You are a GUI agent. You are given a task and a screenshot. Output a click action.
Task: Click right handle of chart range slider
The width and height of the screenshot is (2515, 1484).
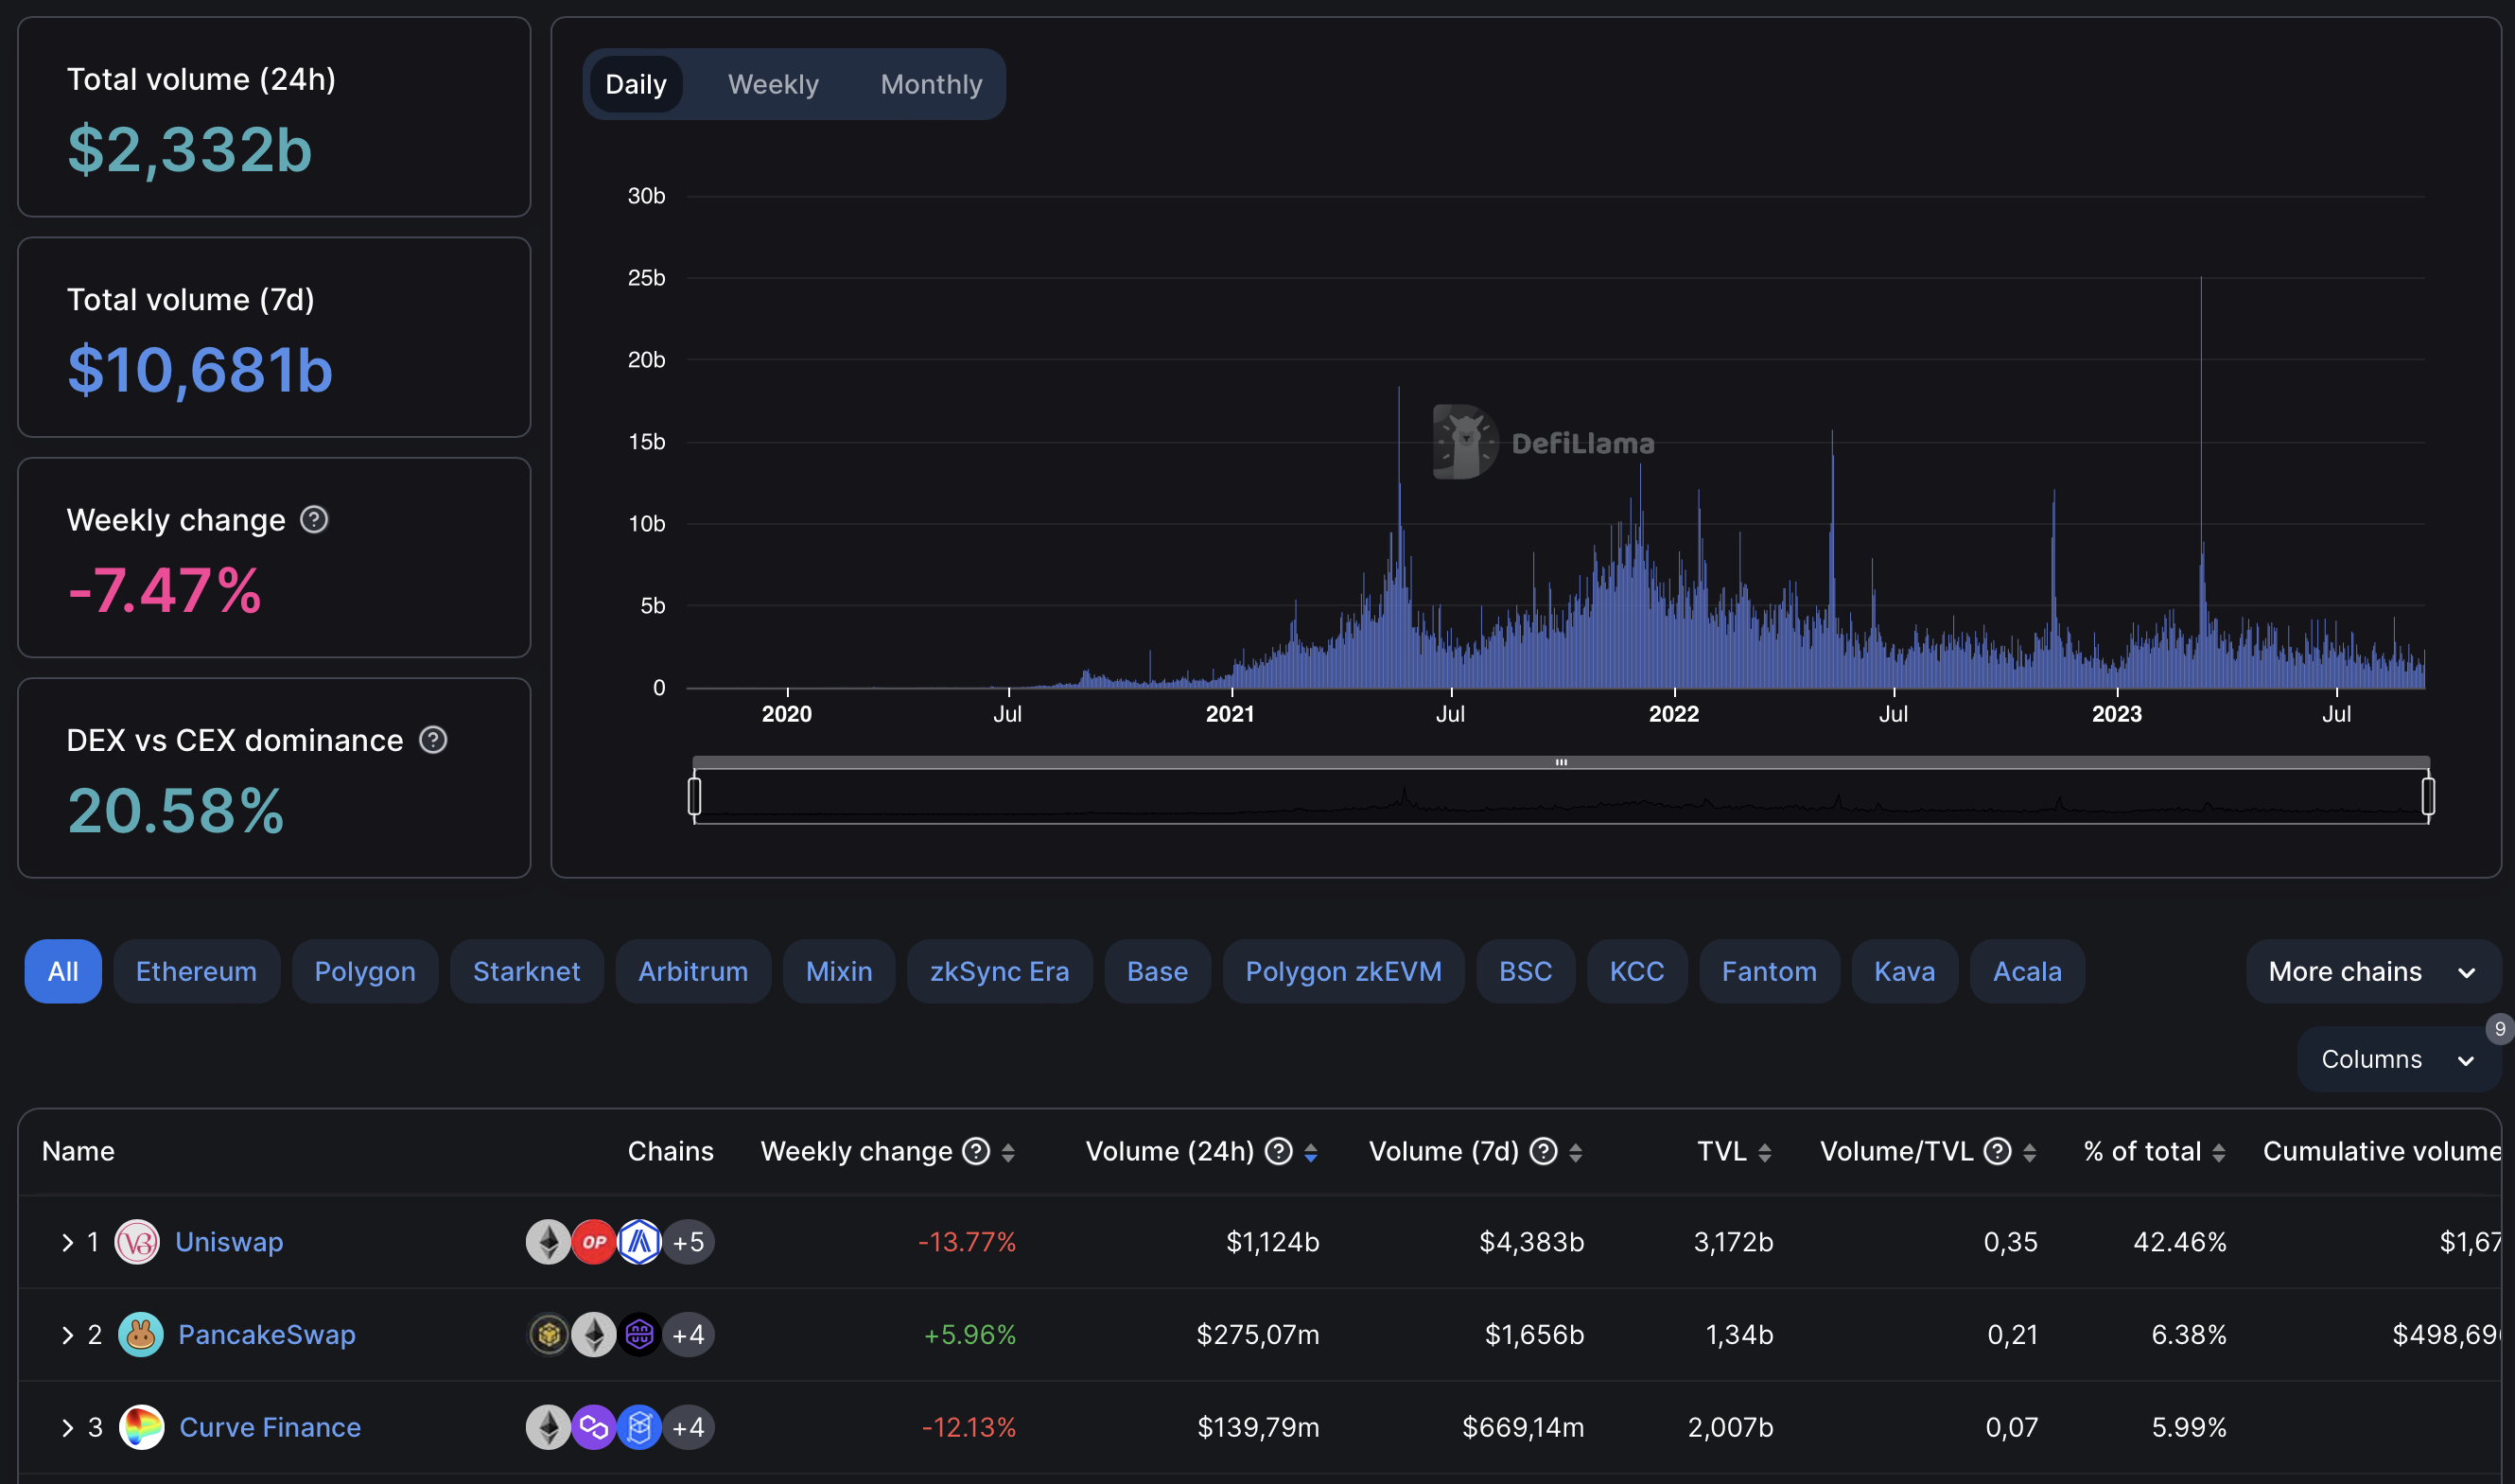coord(2427,796)
